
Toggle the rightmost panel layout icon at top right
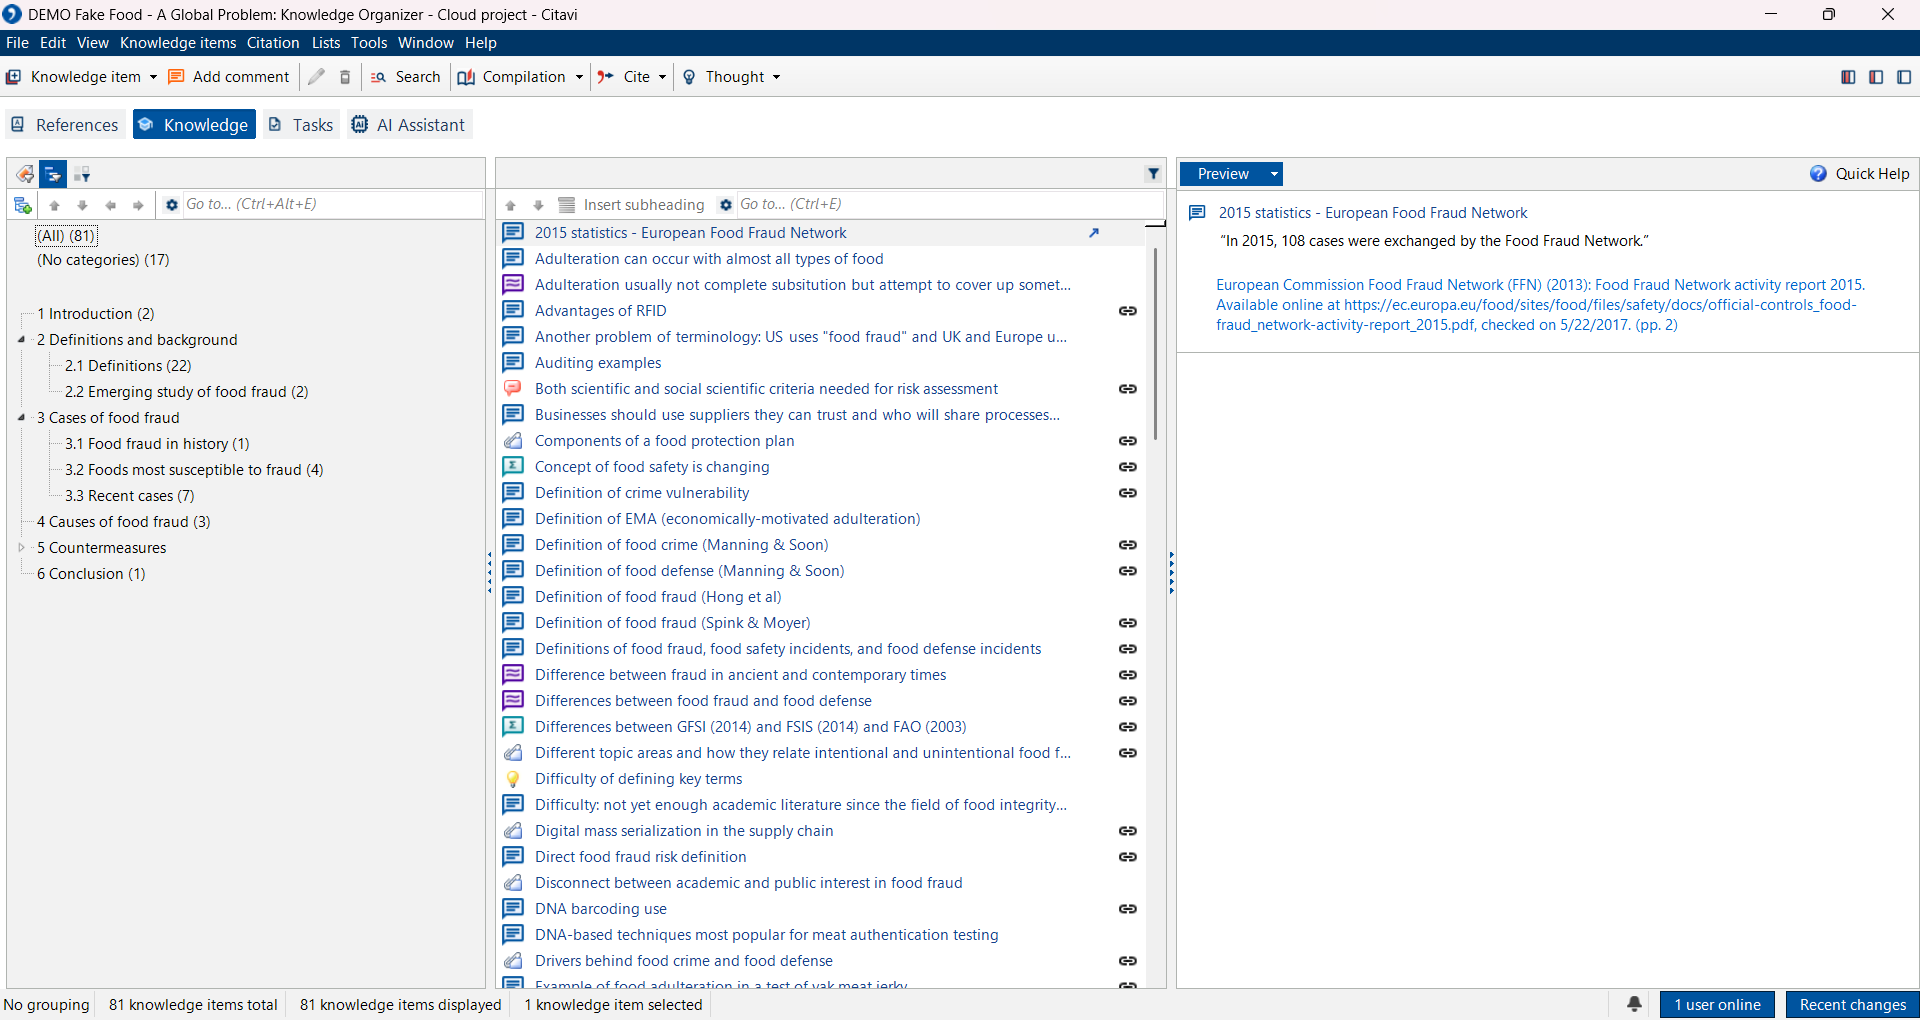1904,77
